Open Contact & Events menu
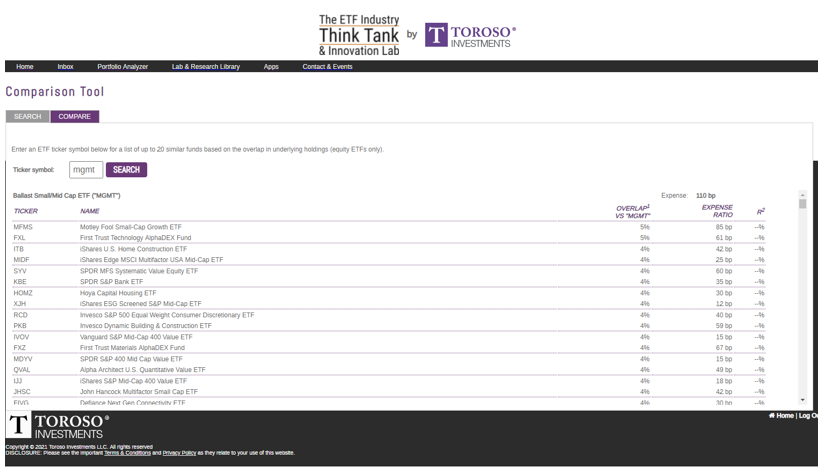 [x=327, y=67]
